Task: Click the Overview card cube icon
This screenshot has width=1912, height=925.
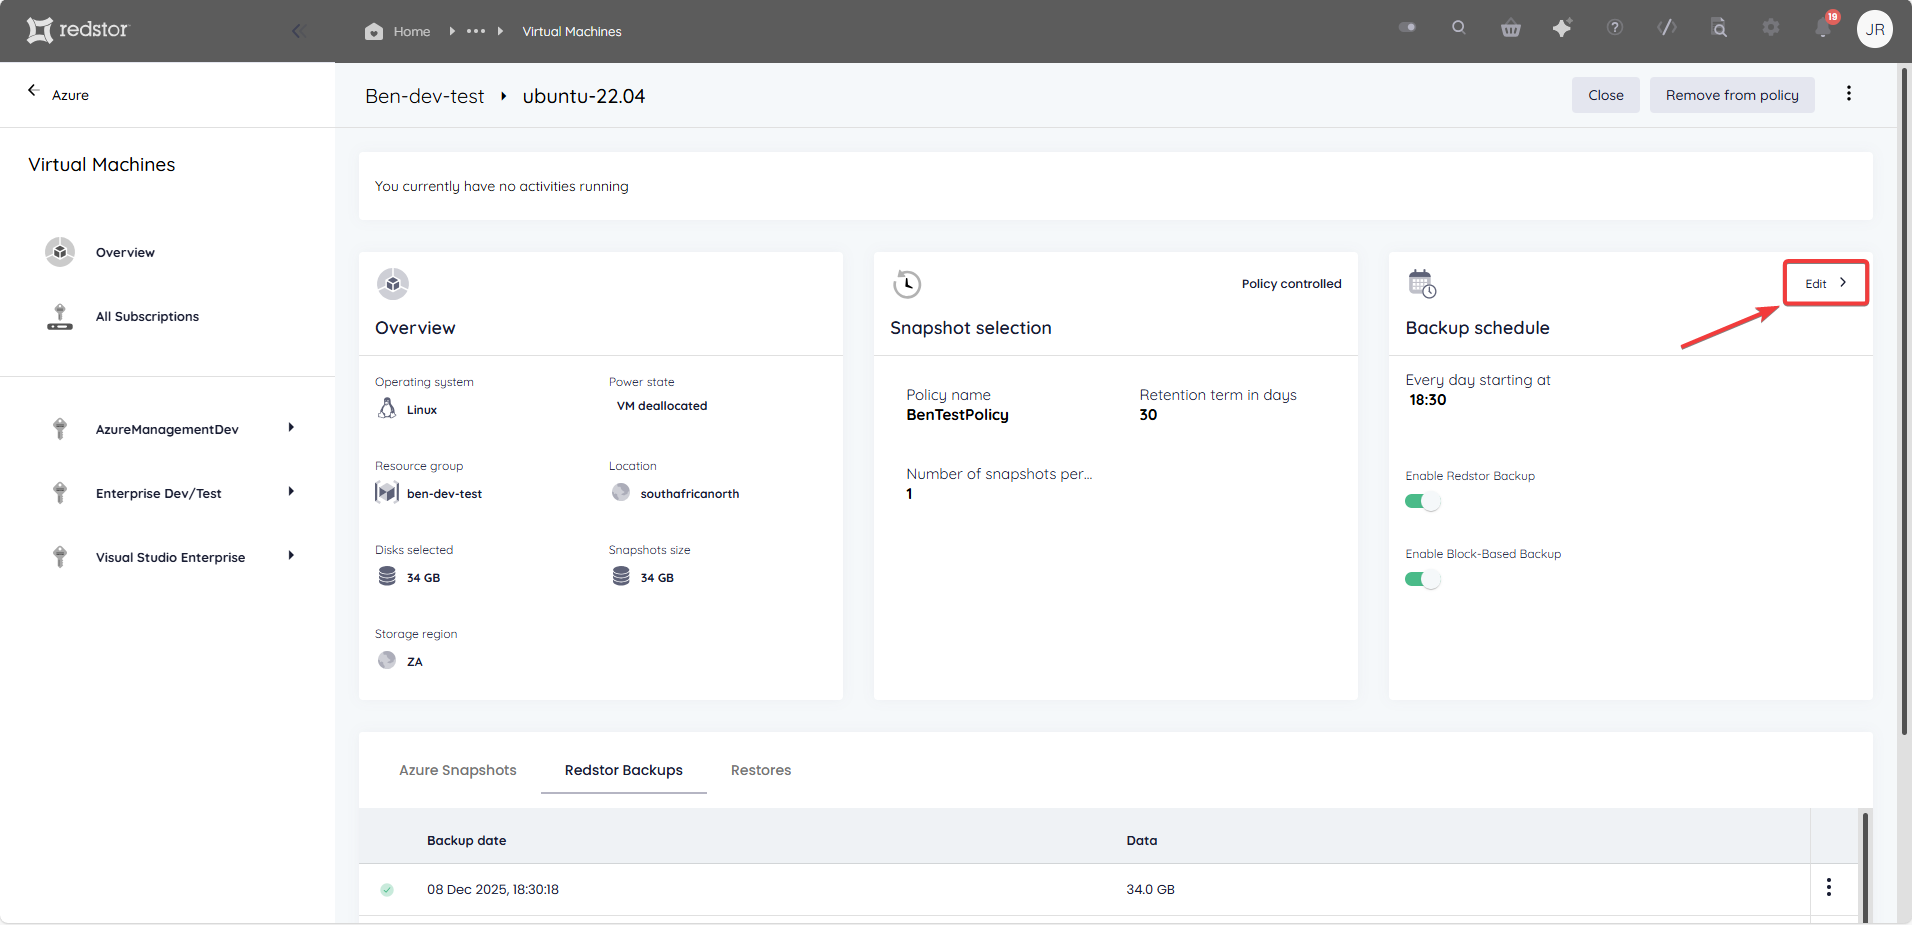Action: coord(393,284)
